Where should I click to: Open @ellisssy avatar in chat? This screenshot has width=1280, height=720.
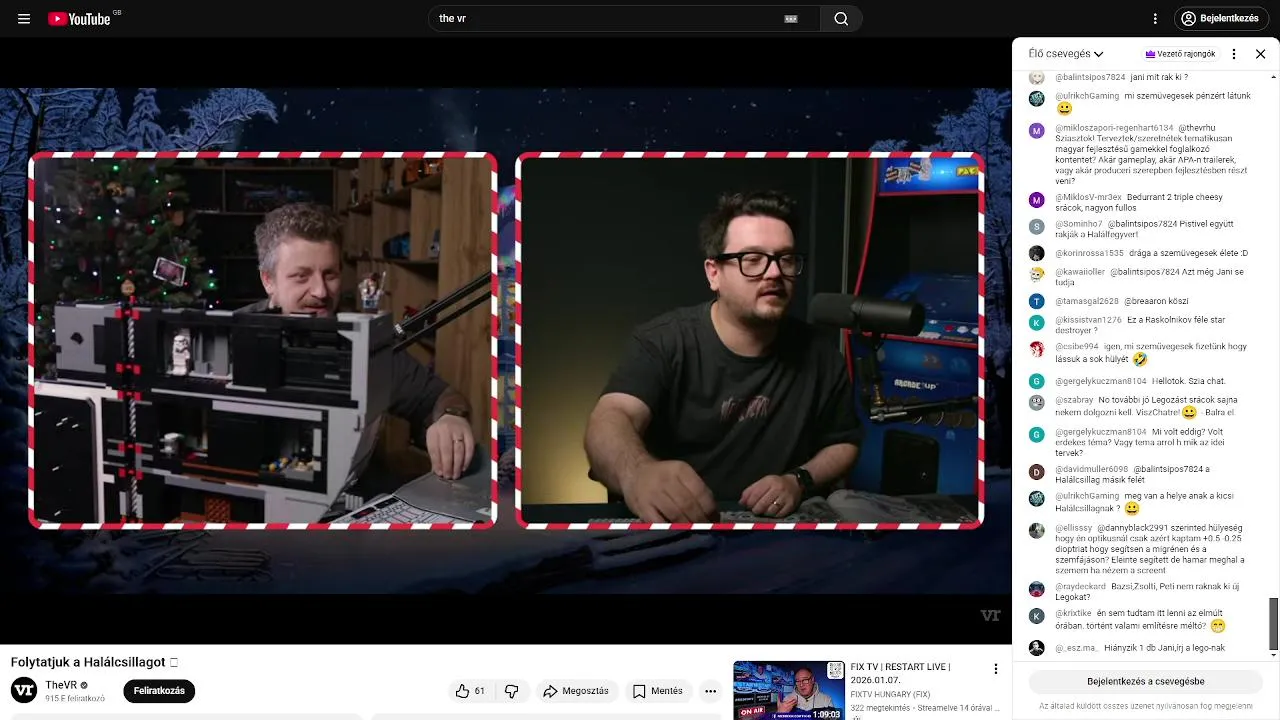(x=1037, y=530)
